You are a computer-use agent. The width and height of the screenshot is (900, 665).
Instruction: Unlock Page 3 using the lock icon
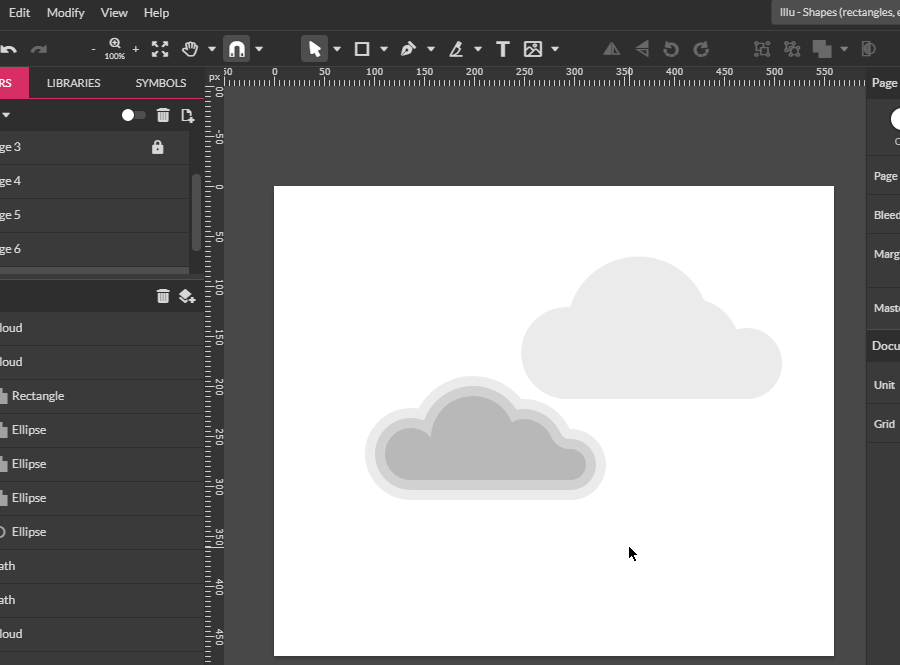click(157, 147)
